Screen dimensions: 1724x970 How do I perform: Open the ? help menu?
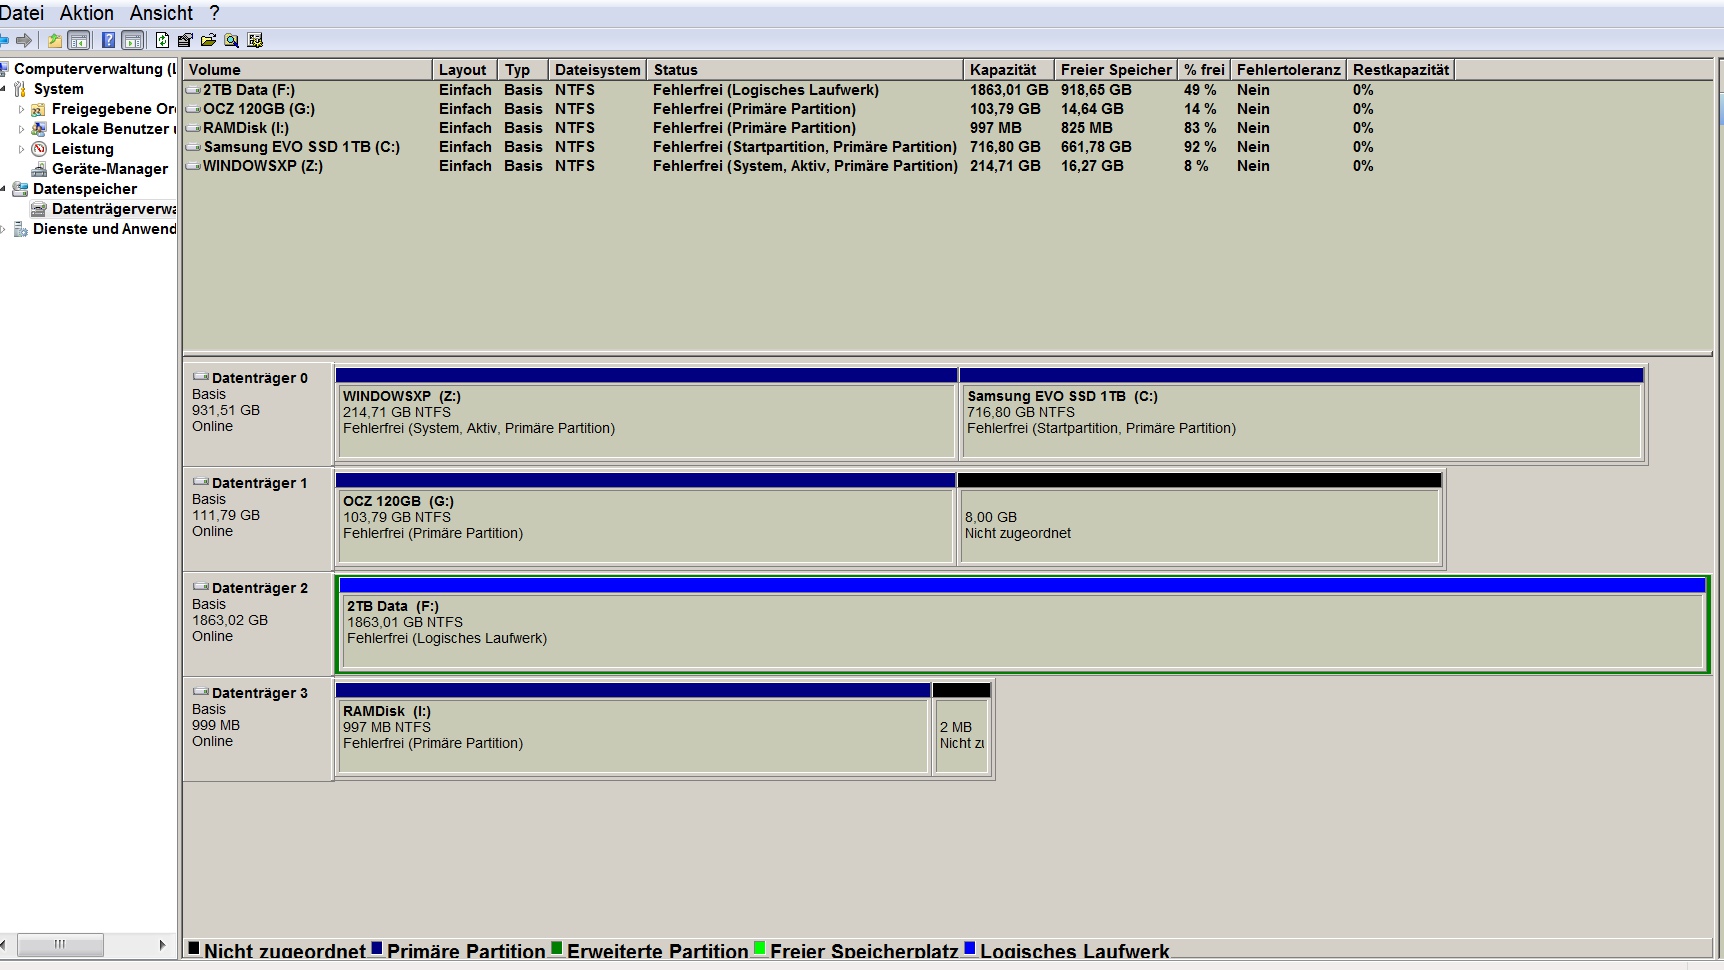[214, 13]
